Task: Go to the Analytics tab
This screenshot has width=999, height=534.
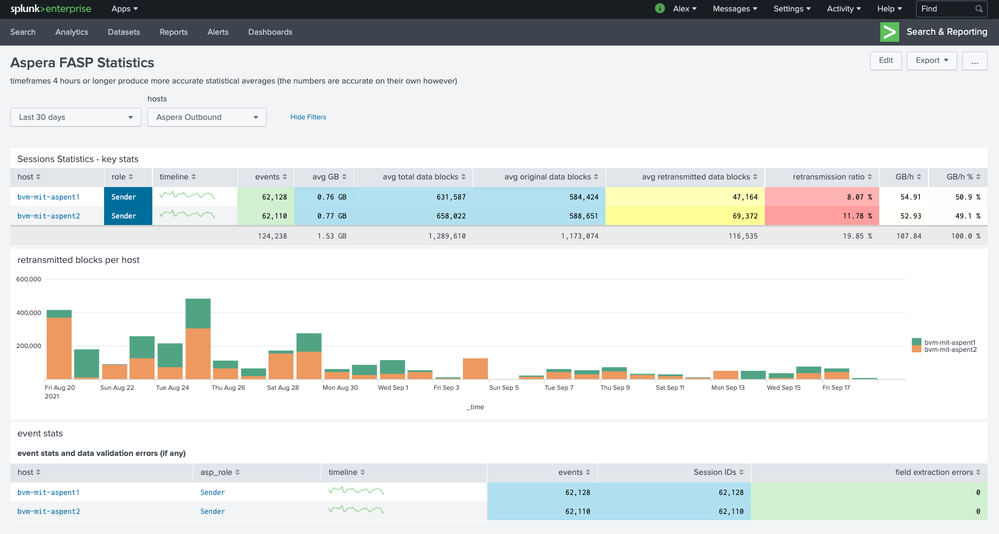Action: pos(71,32)
